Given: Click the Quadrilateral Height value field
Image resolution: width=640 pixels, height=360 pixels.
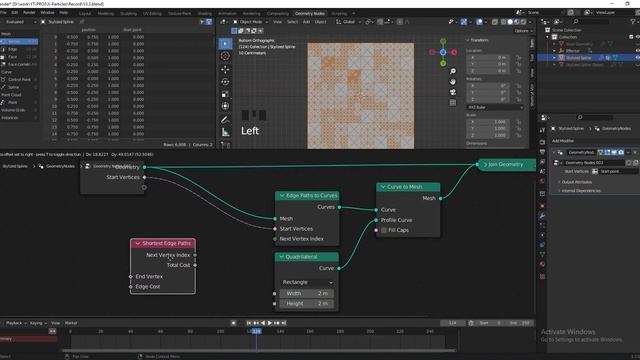Looking at the screenshot, I should (307, 304).
